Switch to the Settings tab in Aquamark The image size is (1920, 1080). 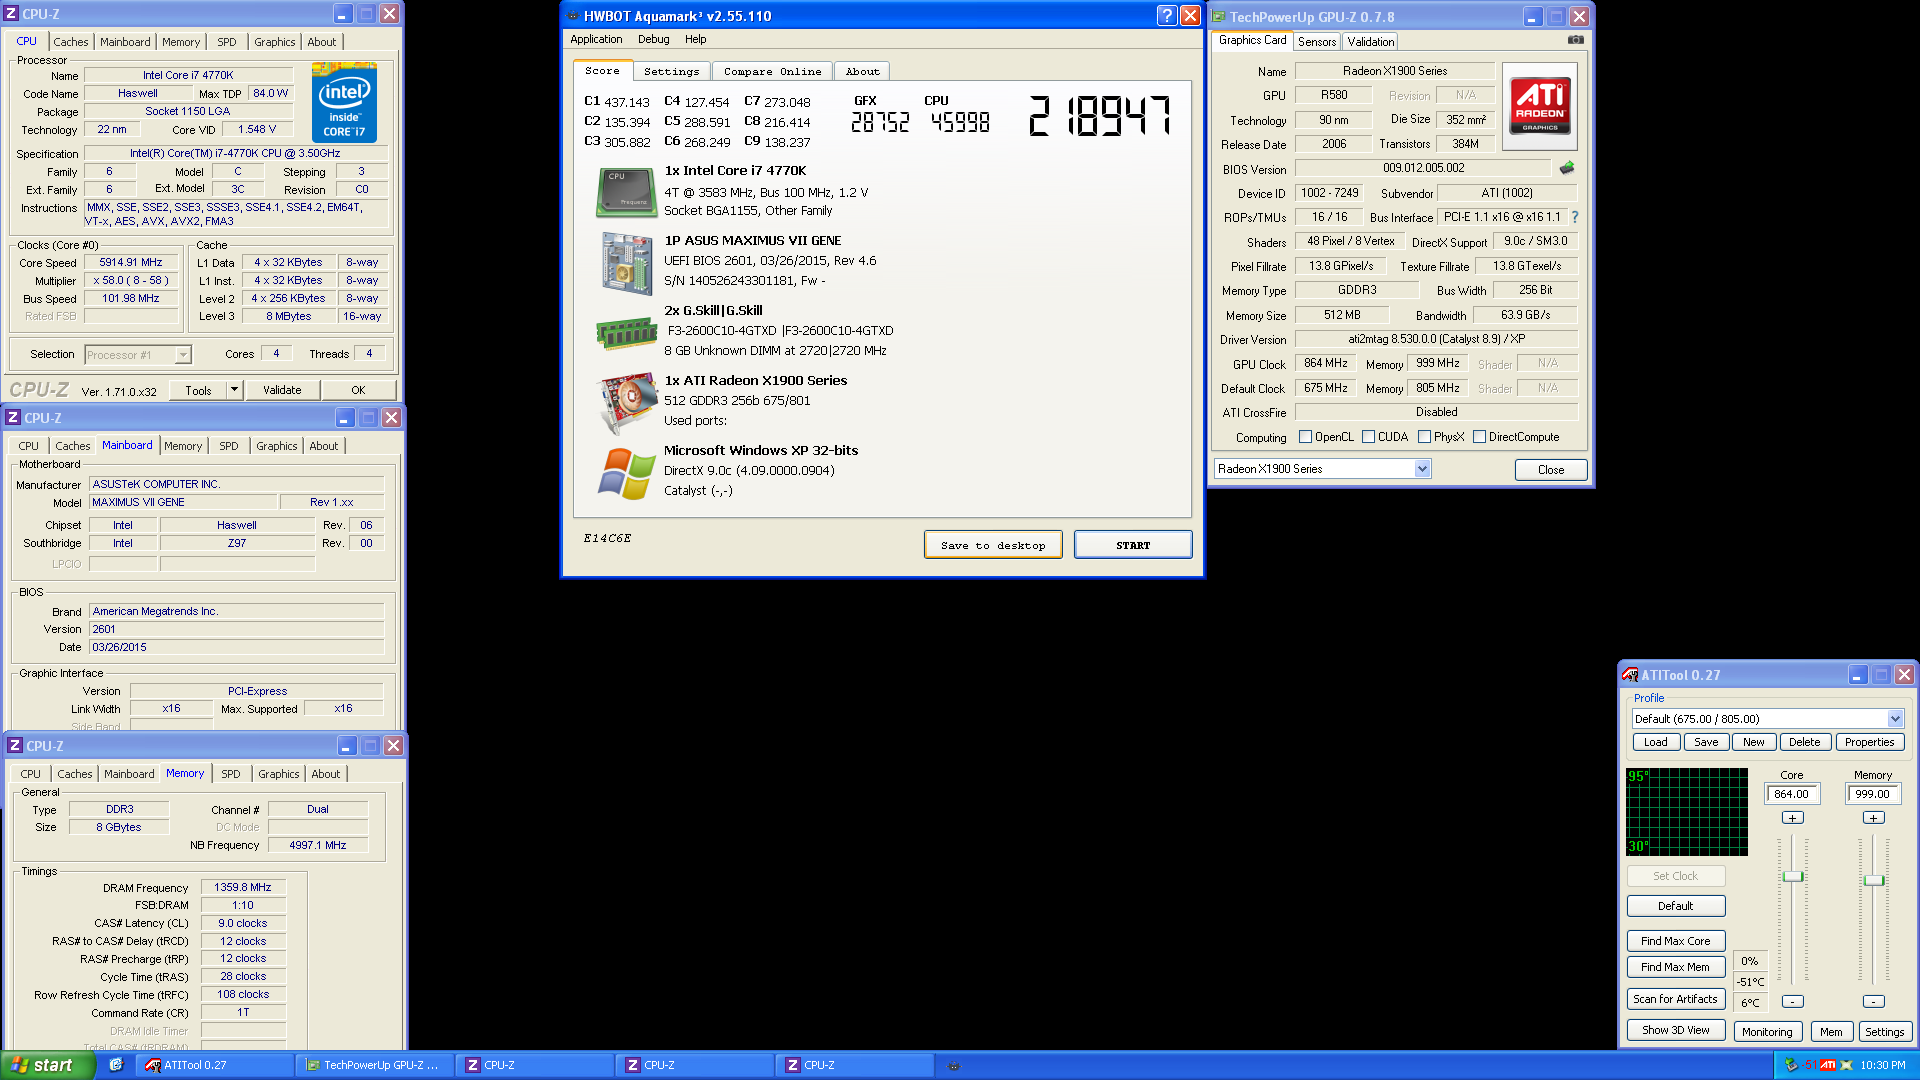(x=671, y=72)
